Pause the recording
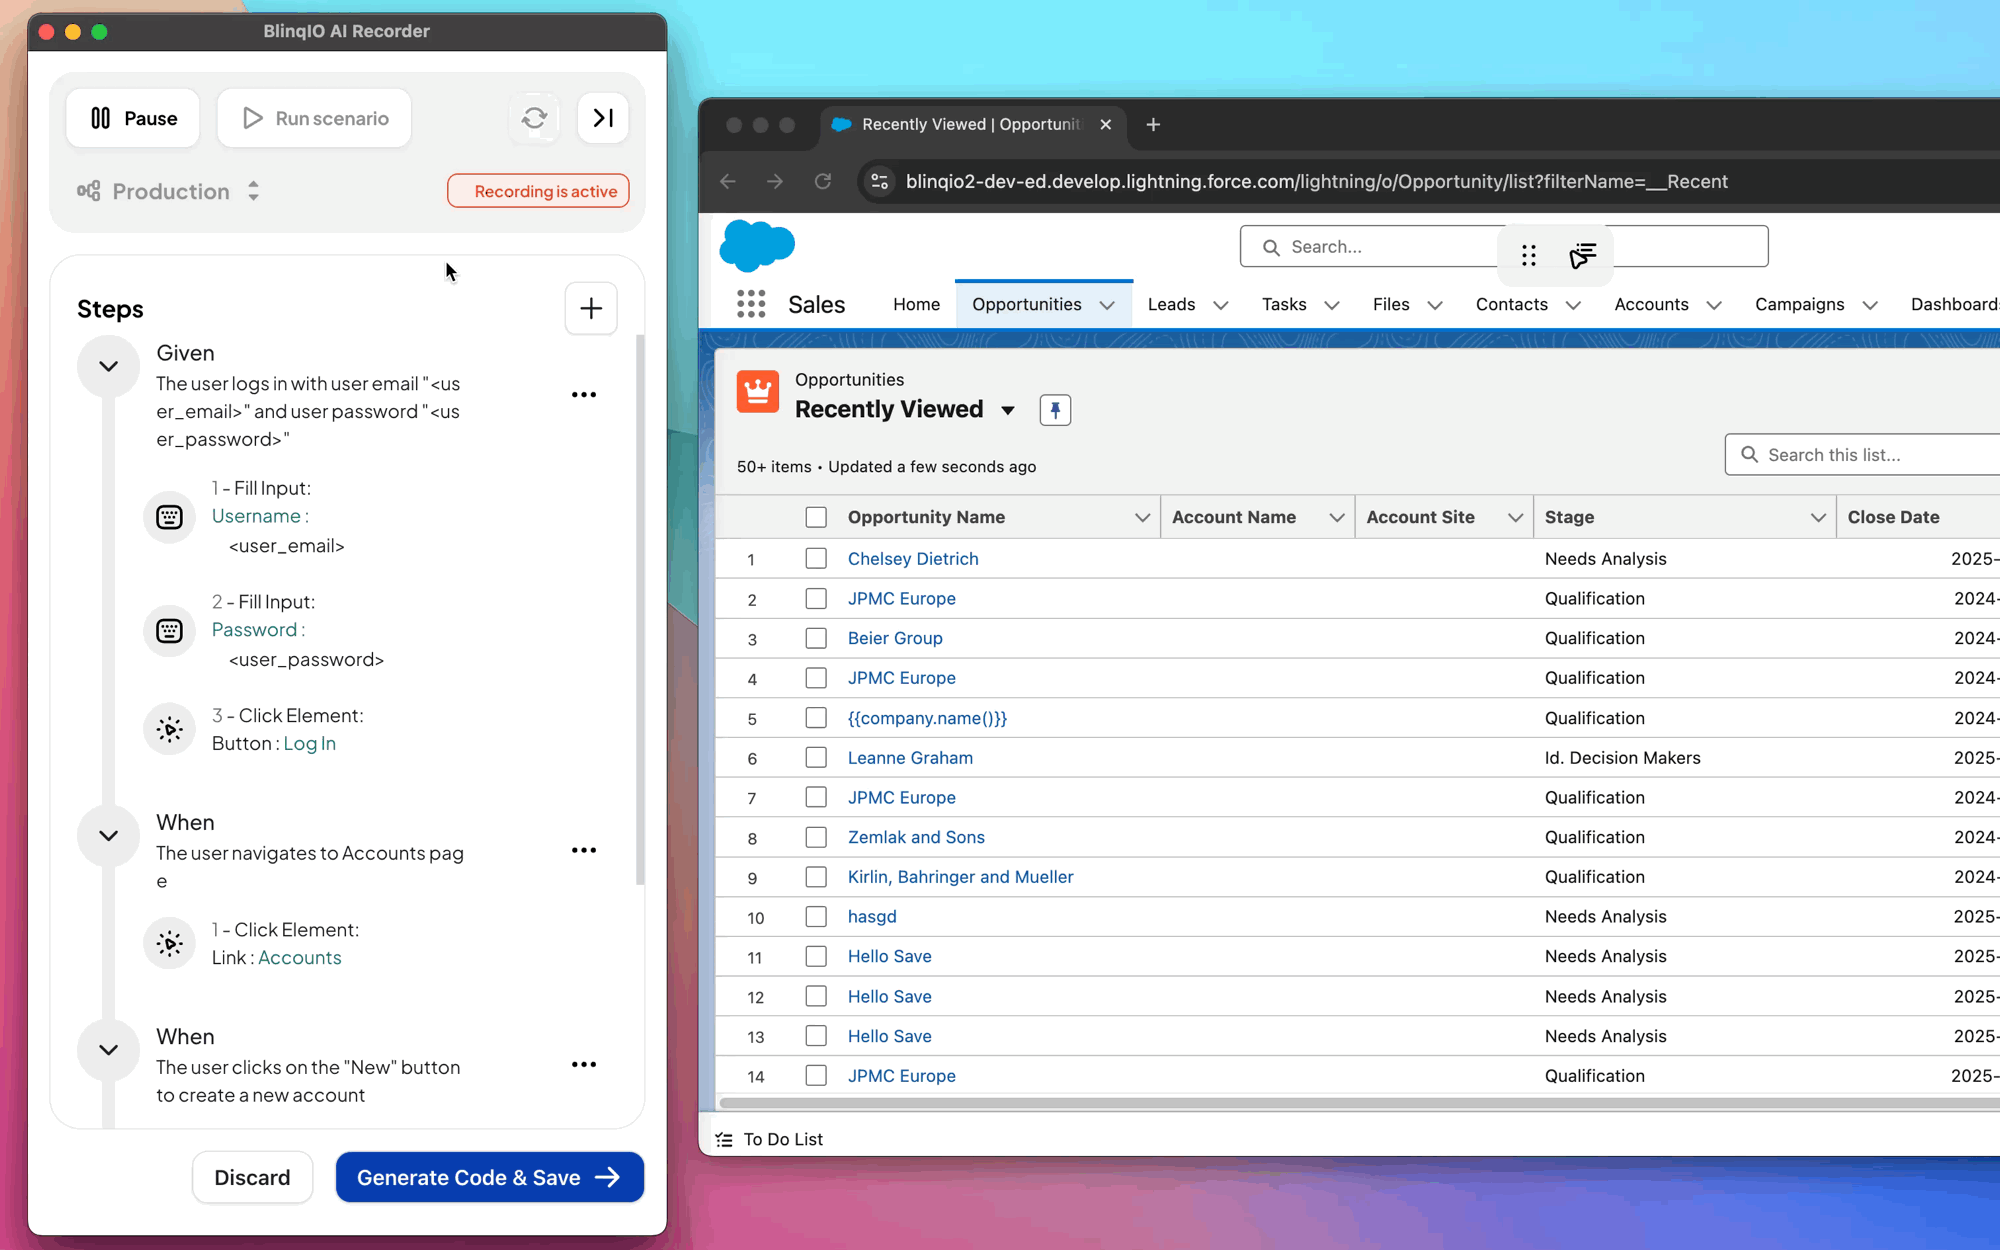This screenshot has height=1250, width=2000. point(133,118)
